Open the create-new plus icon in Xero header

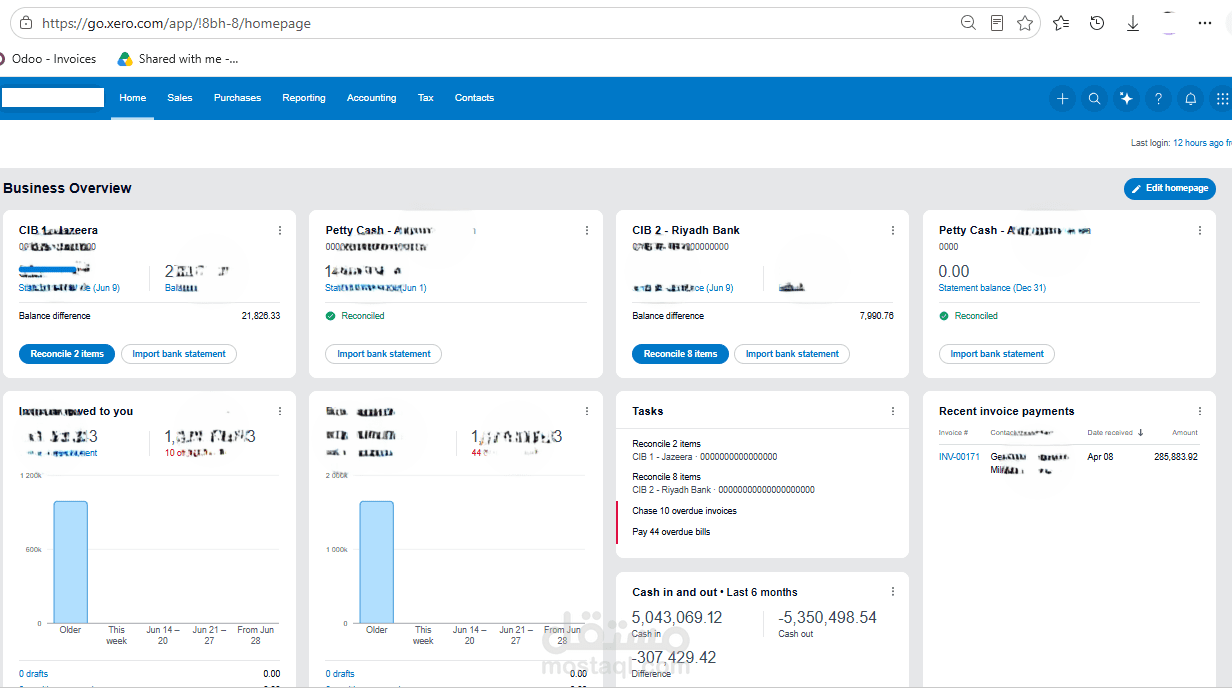click(1062, 98)
